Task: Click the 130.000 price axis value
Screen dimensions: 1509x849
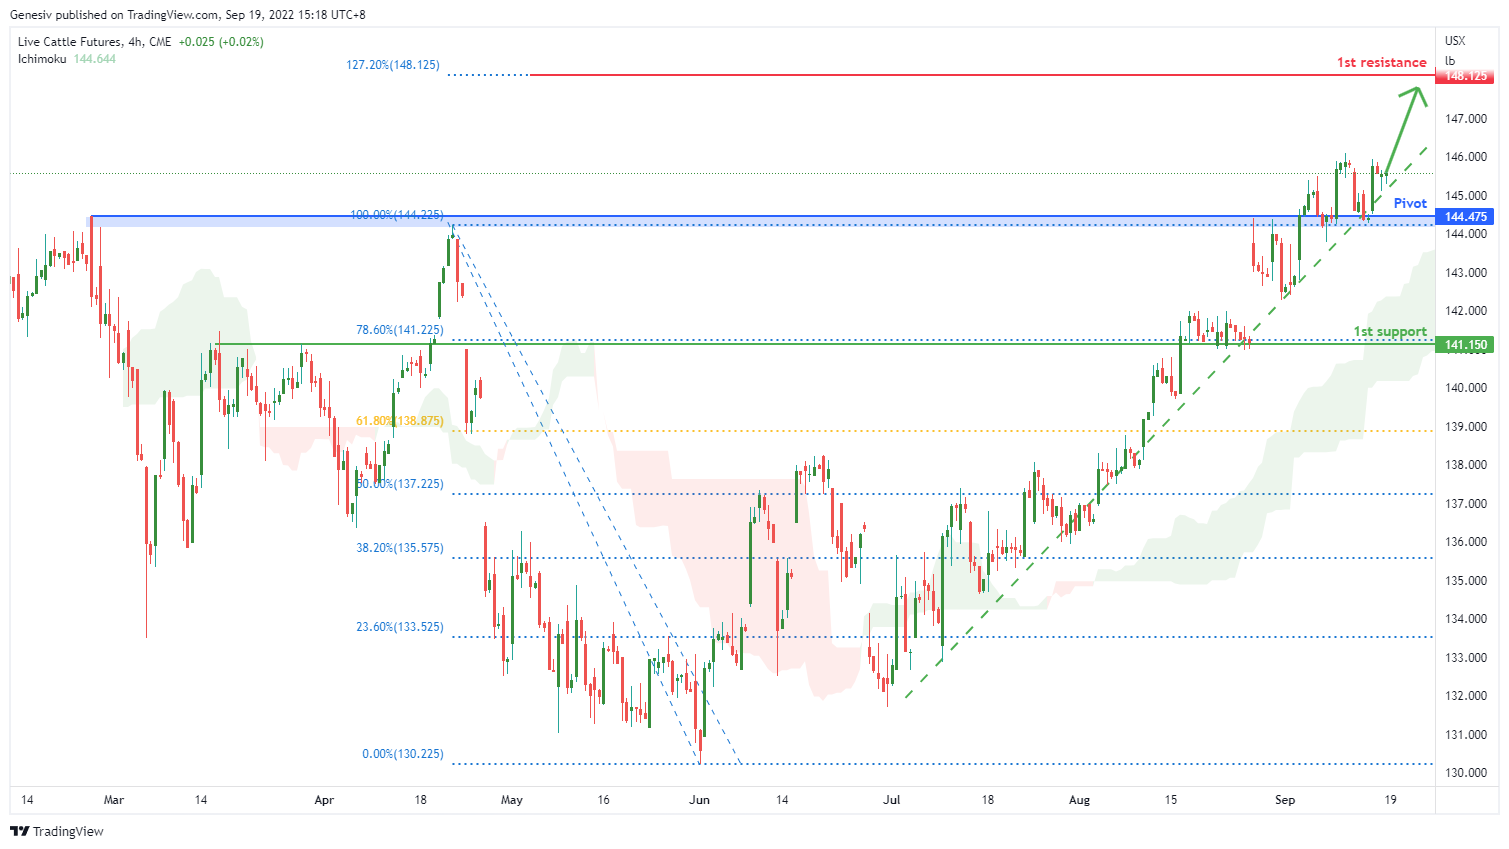Action: pos(1466,773)
